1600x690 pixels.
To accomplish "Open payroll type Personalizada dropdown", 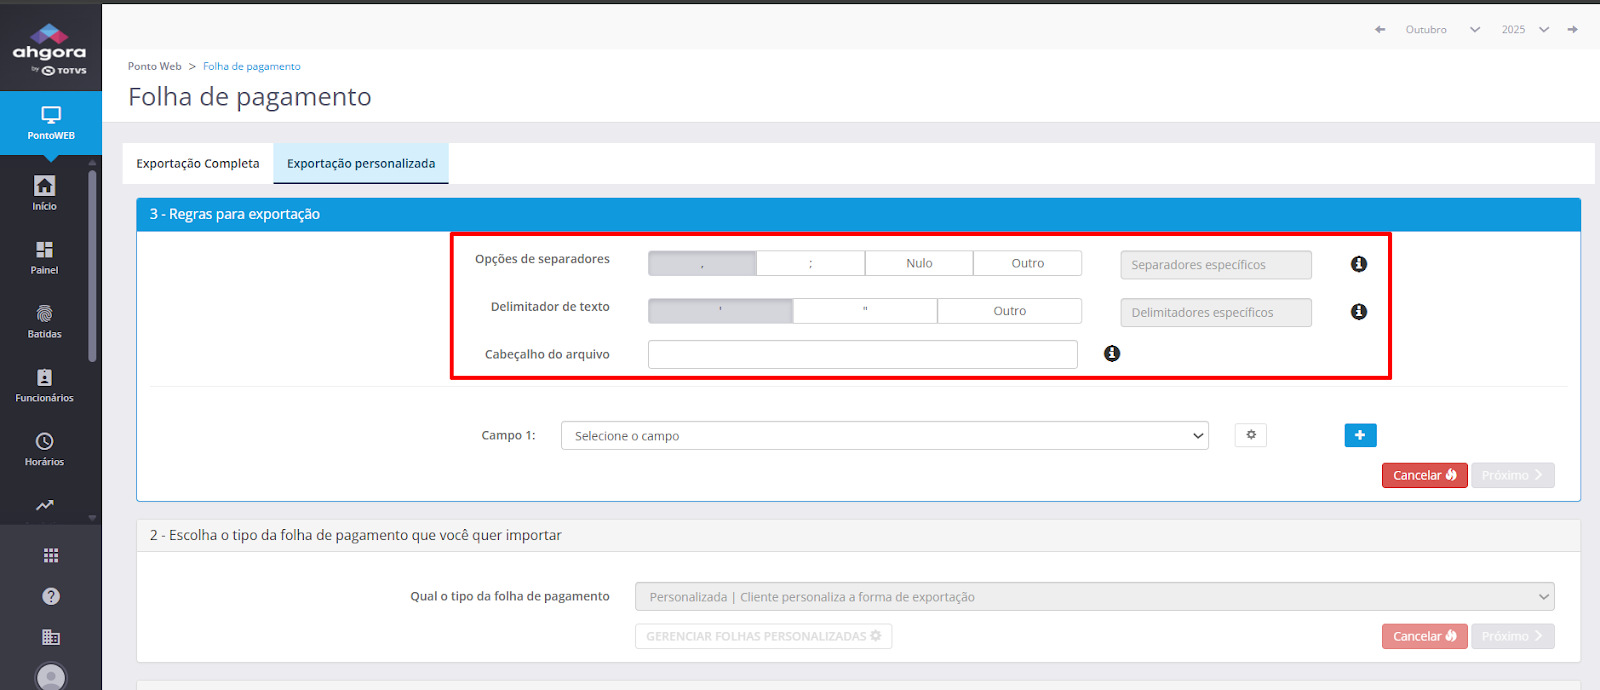I will pos(1095,597).
